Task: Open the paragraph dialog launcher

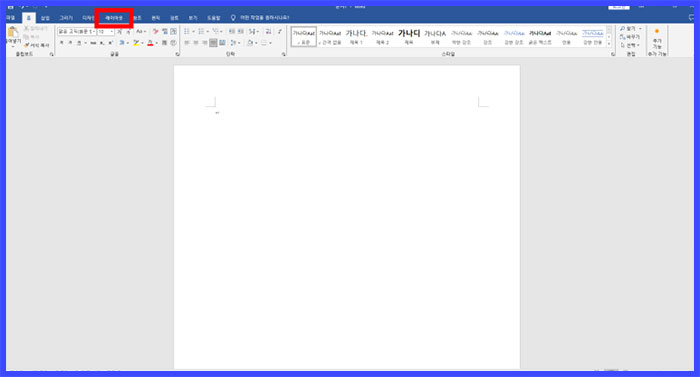Action: [x=283, y=54]
